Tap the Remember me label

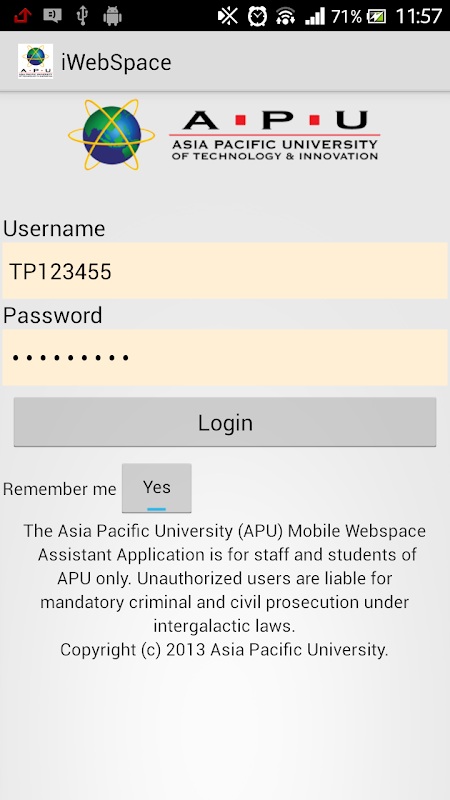[60, 489]
